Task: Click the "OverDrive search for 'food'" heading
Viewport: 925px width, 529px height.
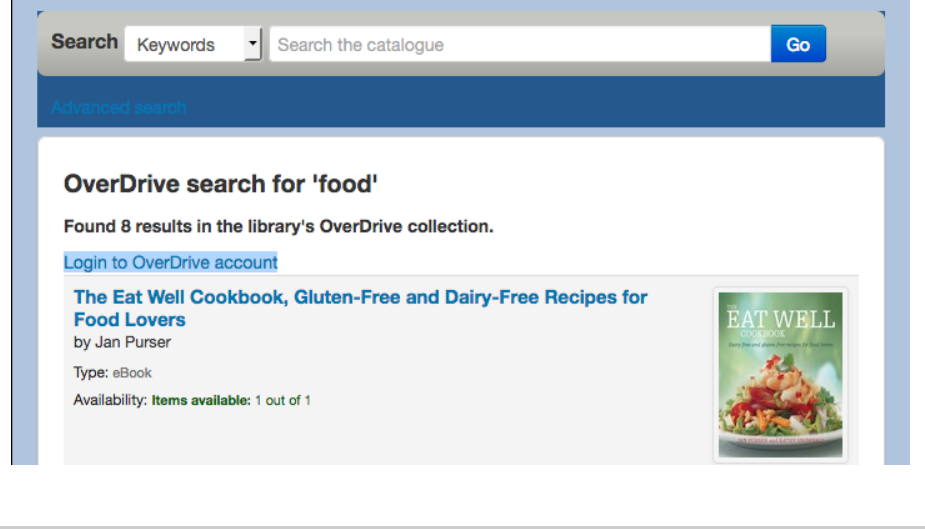Action: click(221, 184)
